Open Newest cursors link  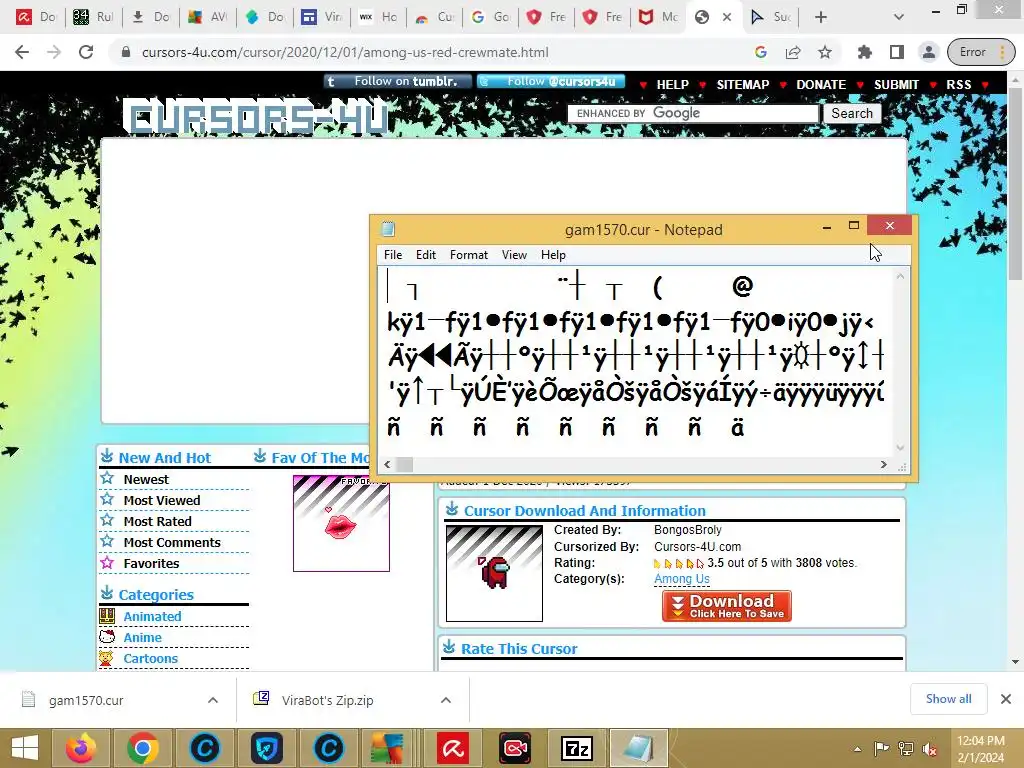tap(146, 479)
